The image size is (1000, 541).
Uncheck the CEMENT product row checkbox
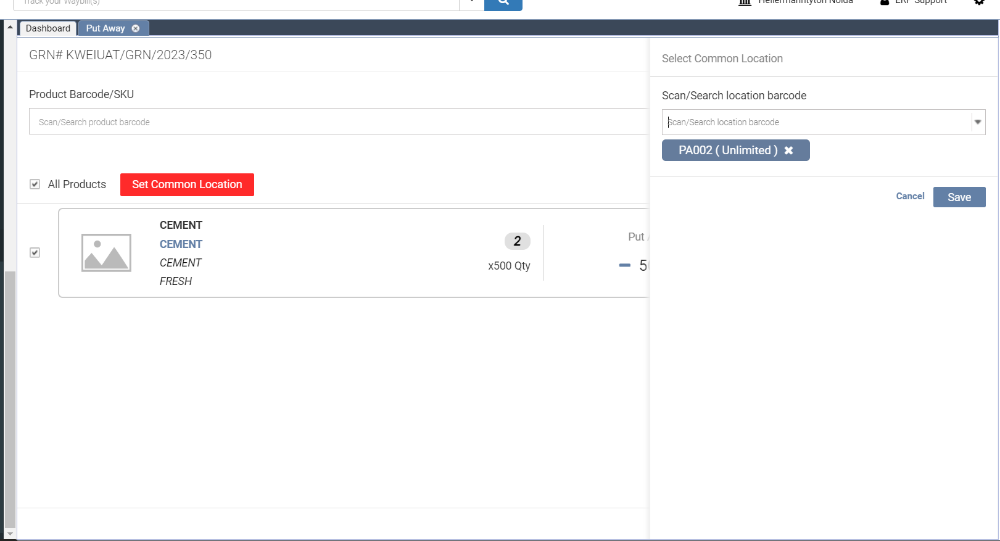(35, 253)
